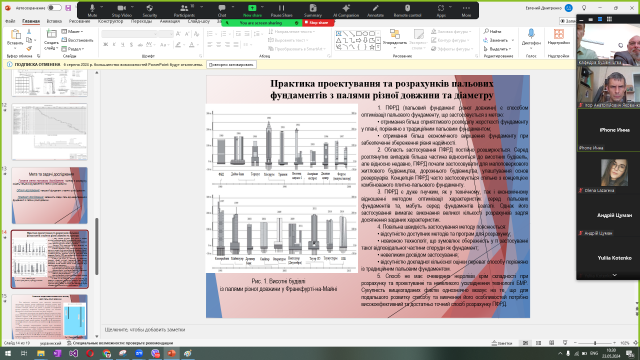The width and height of the screenshot is (640, 360).
Task: Click Format Painter brush icon
Action: [x=29, y=49]
